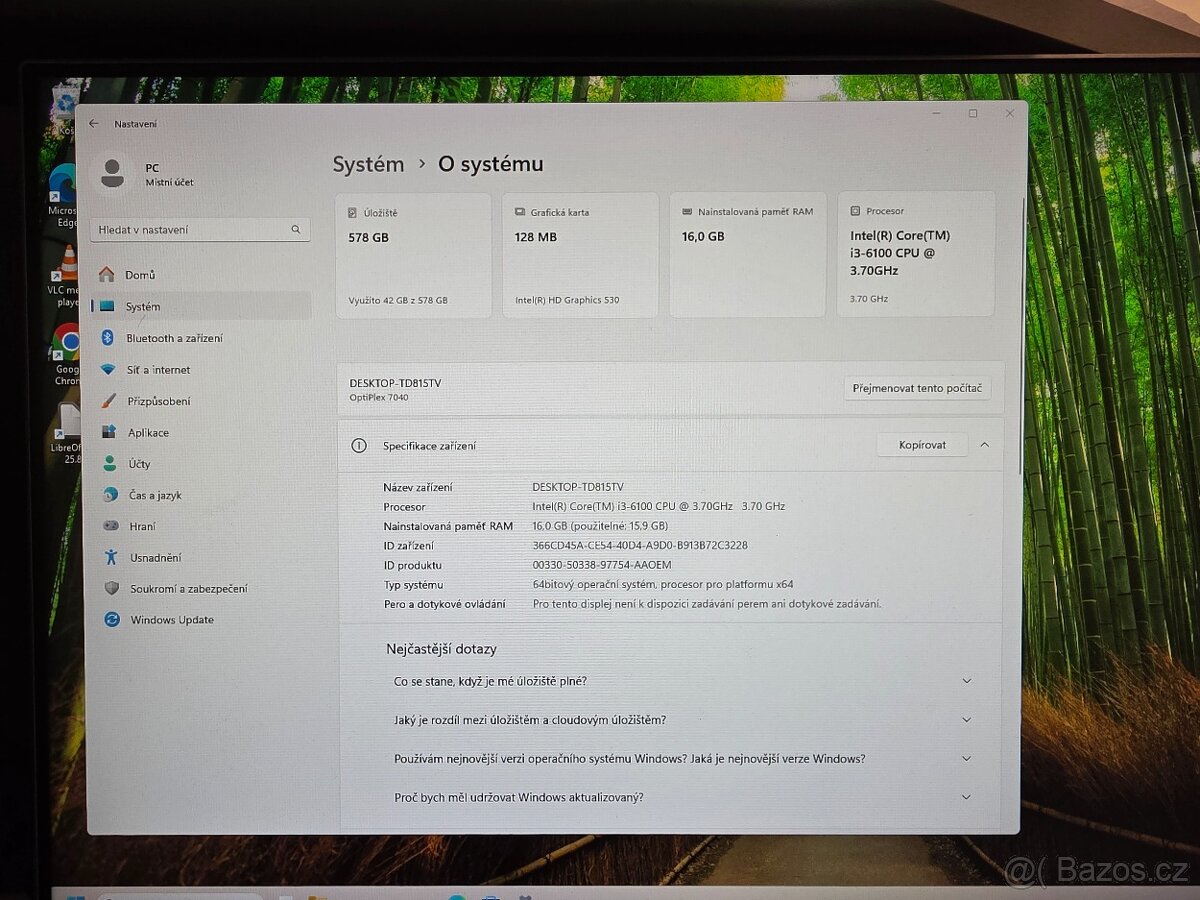Open the Domů settings page
Viewport: 1200px width, 900px height.
(x=140, y=275)
